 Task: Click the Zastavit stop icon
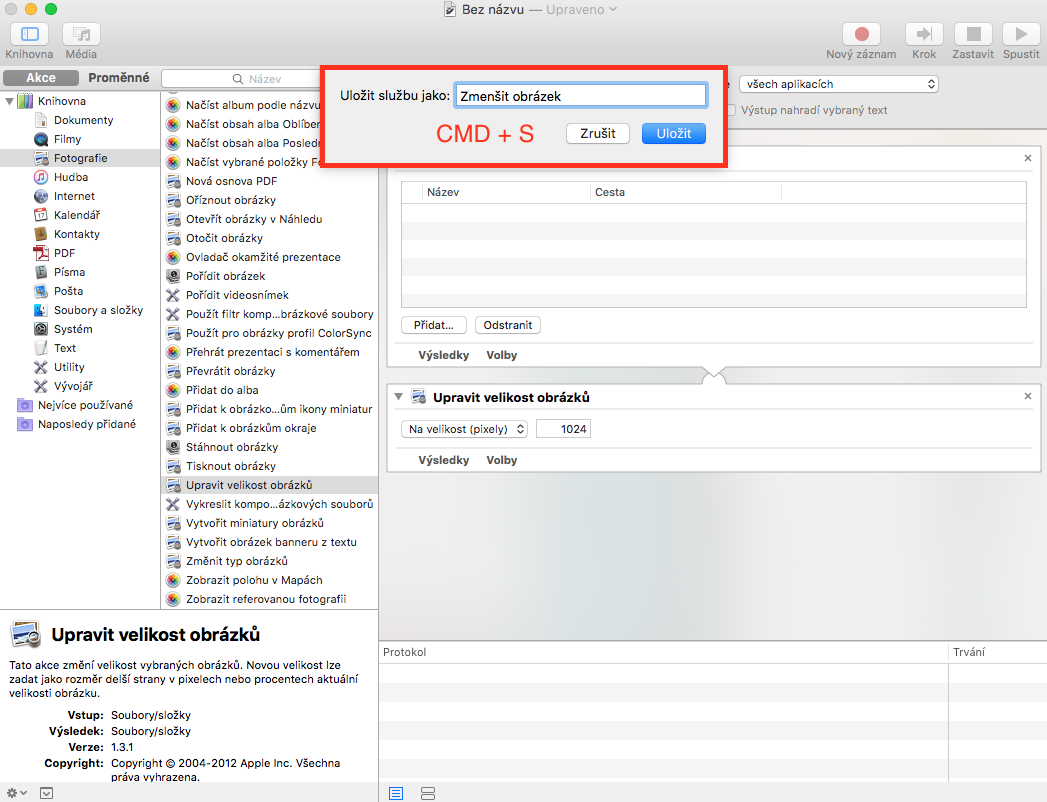coord(973,34)
